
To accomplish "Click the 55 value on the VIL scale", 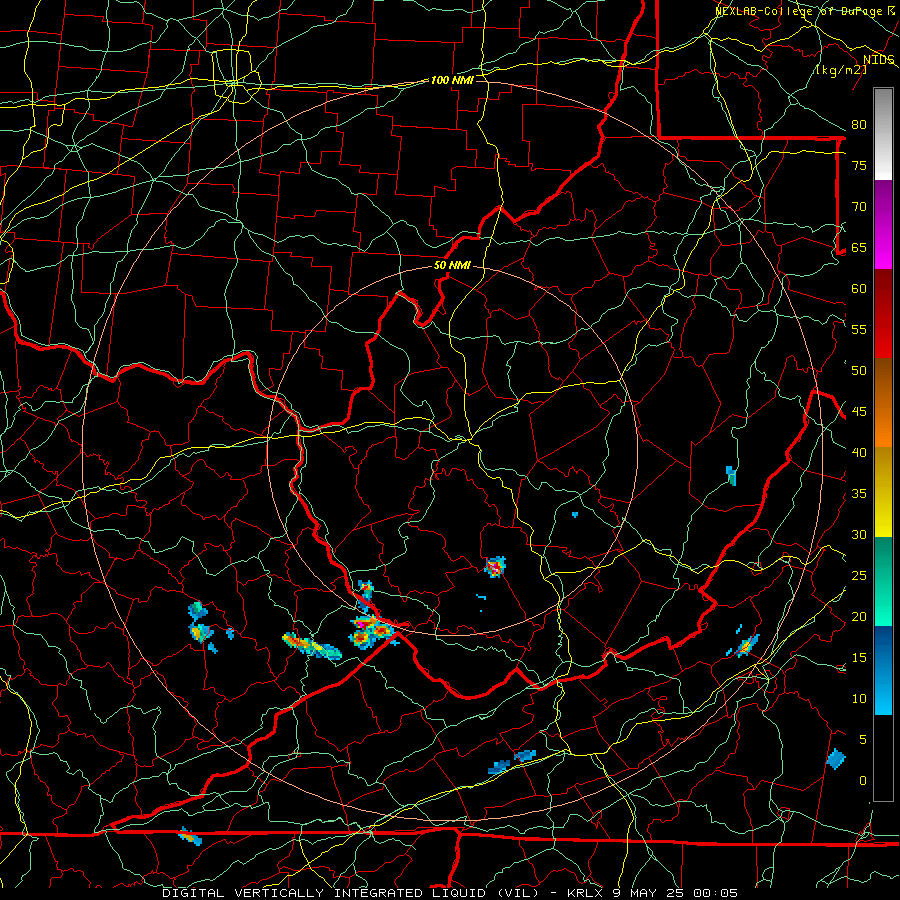I will click(859, 329).
